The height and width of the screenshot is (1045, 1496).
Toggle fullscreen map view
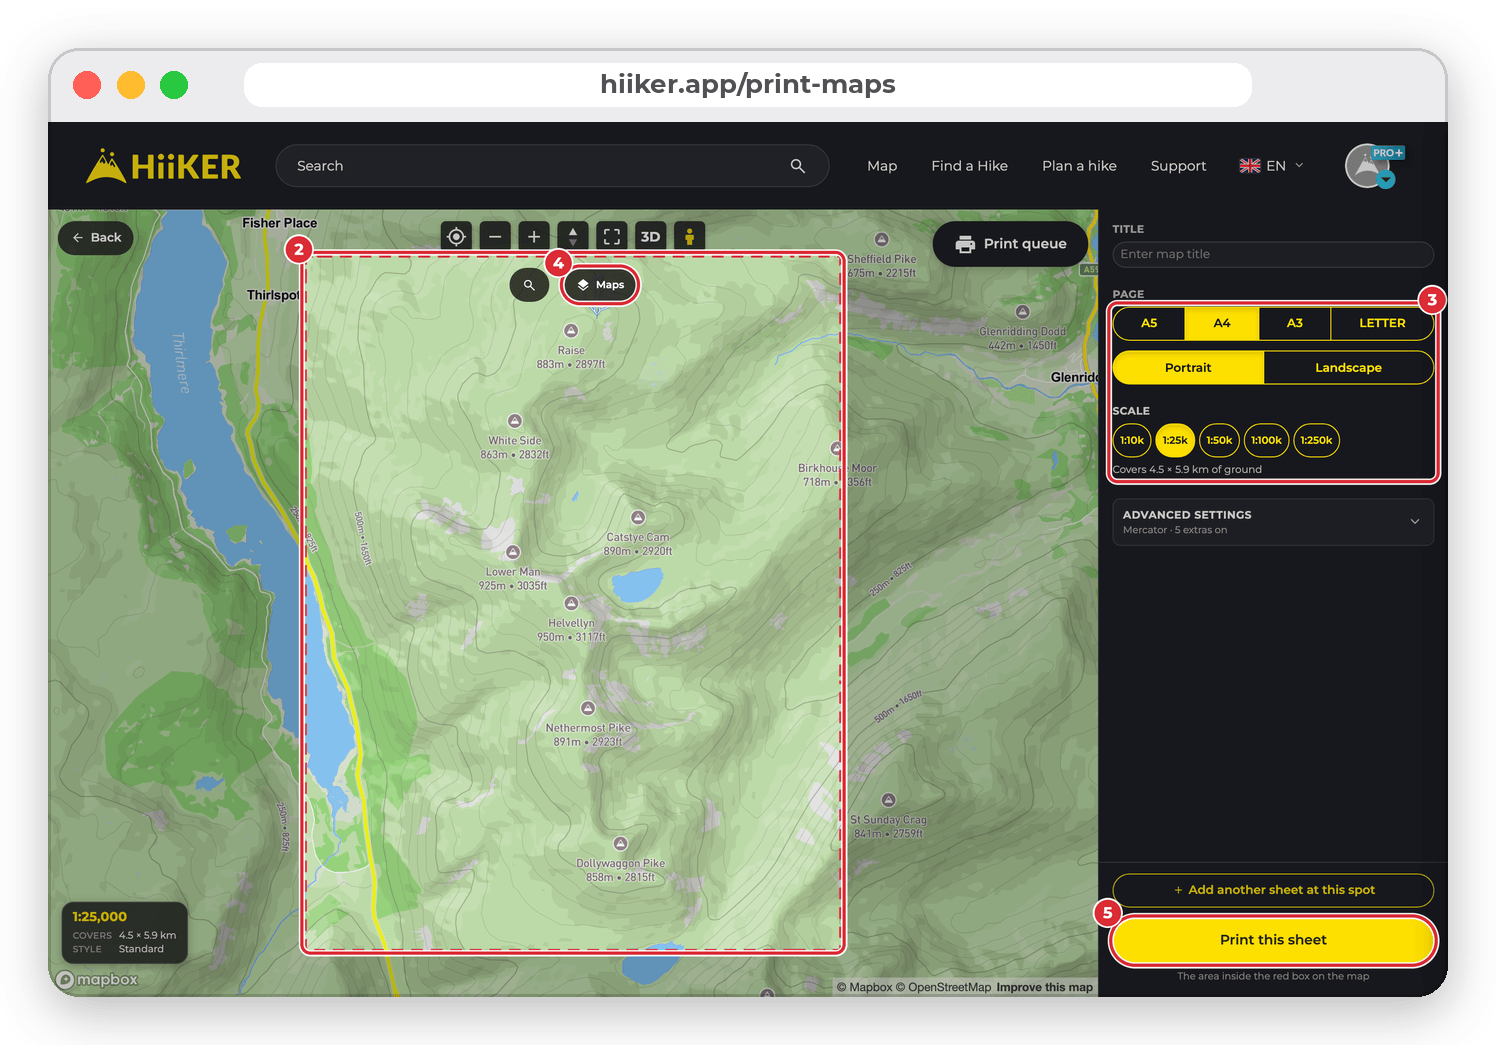612,236
